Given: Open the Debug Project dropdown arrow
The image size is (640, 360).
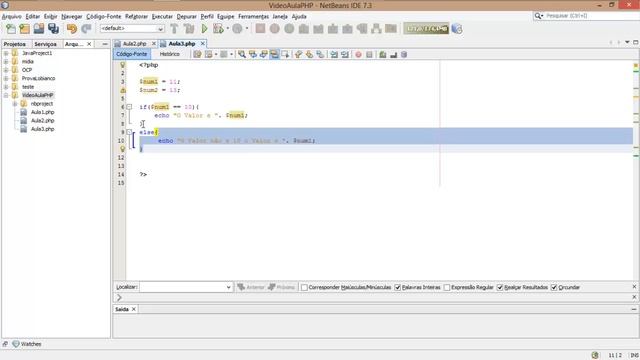Looking at the screenshot, I should point(227,29).
